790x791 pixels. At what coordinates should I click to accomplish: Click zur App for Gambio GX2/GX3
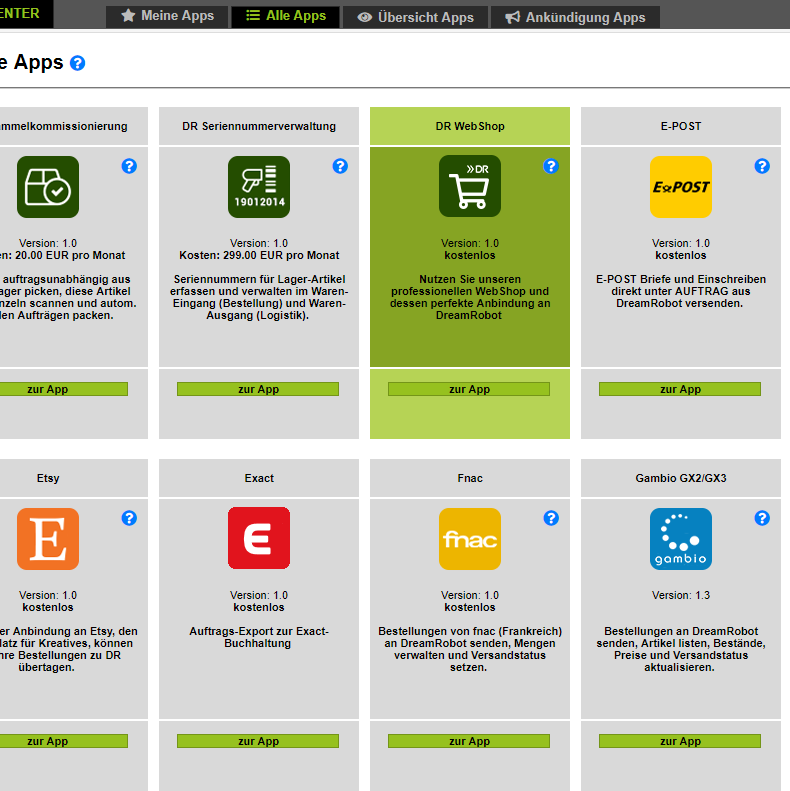(680, 741)
